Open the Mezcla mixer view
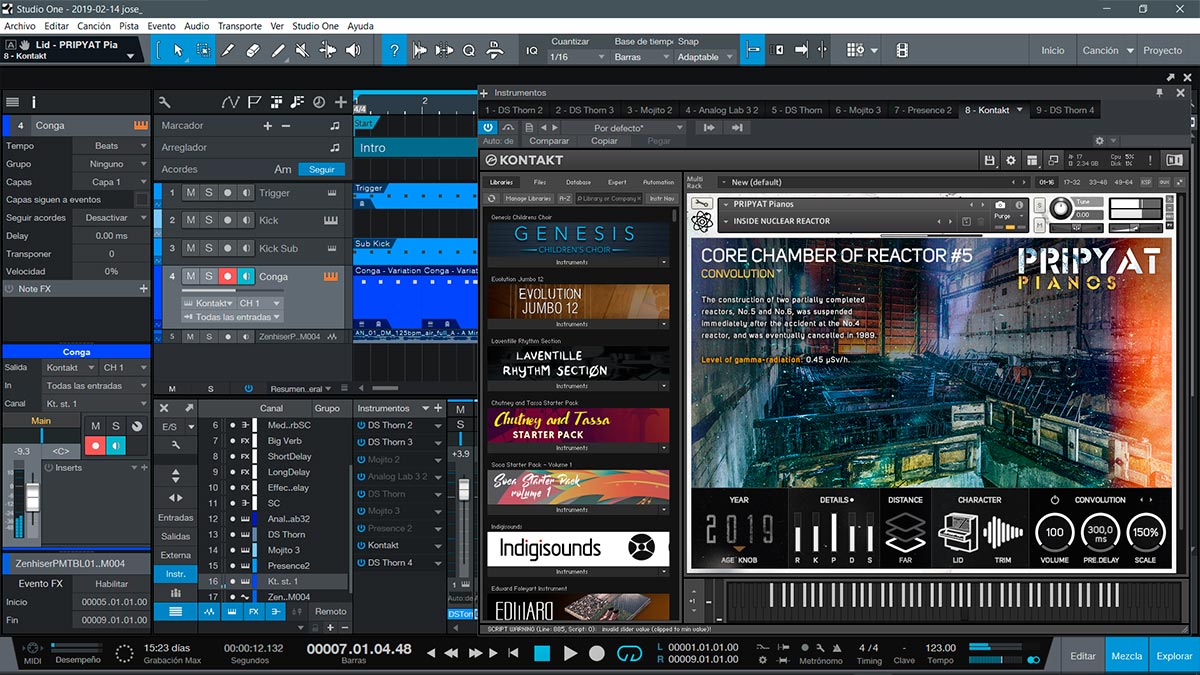 tap(1127, 656)
